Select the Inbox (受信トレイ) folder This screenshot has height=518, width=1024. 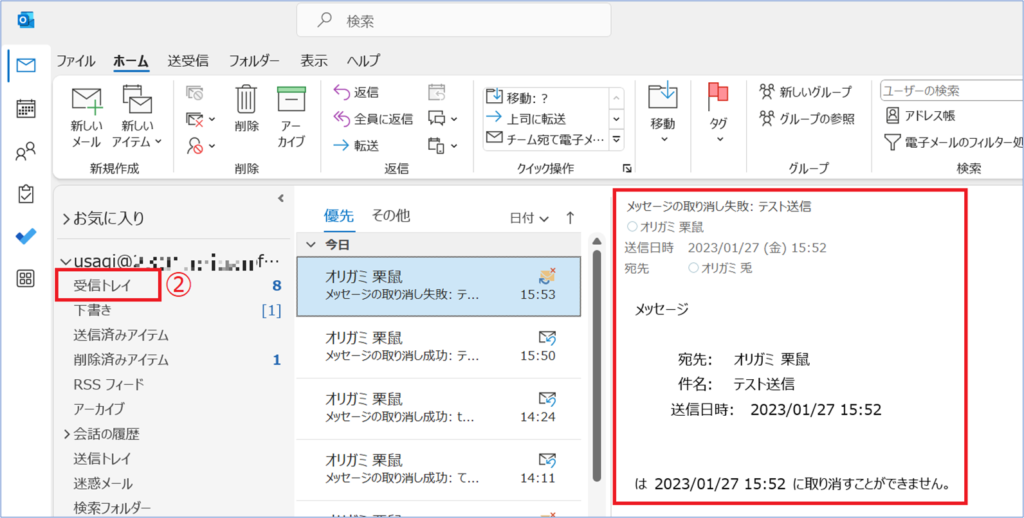pyautogui.click(x=108, y=286)
